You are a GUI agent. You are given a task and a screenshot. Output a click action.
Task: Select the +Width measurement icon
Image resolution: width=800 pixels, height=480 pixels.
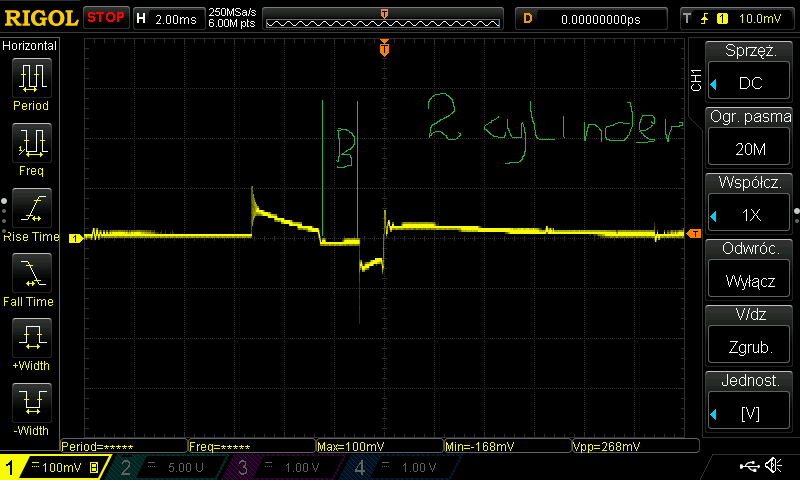pyautogui.click(x=32, y=338)
